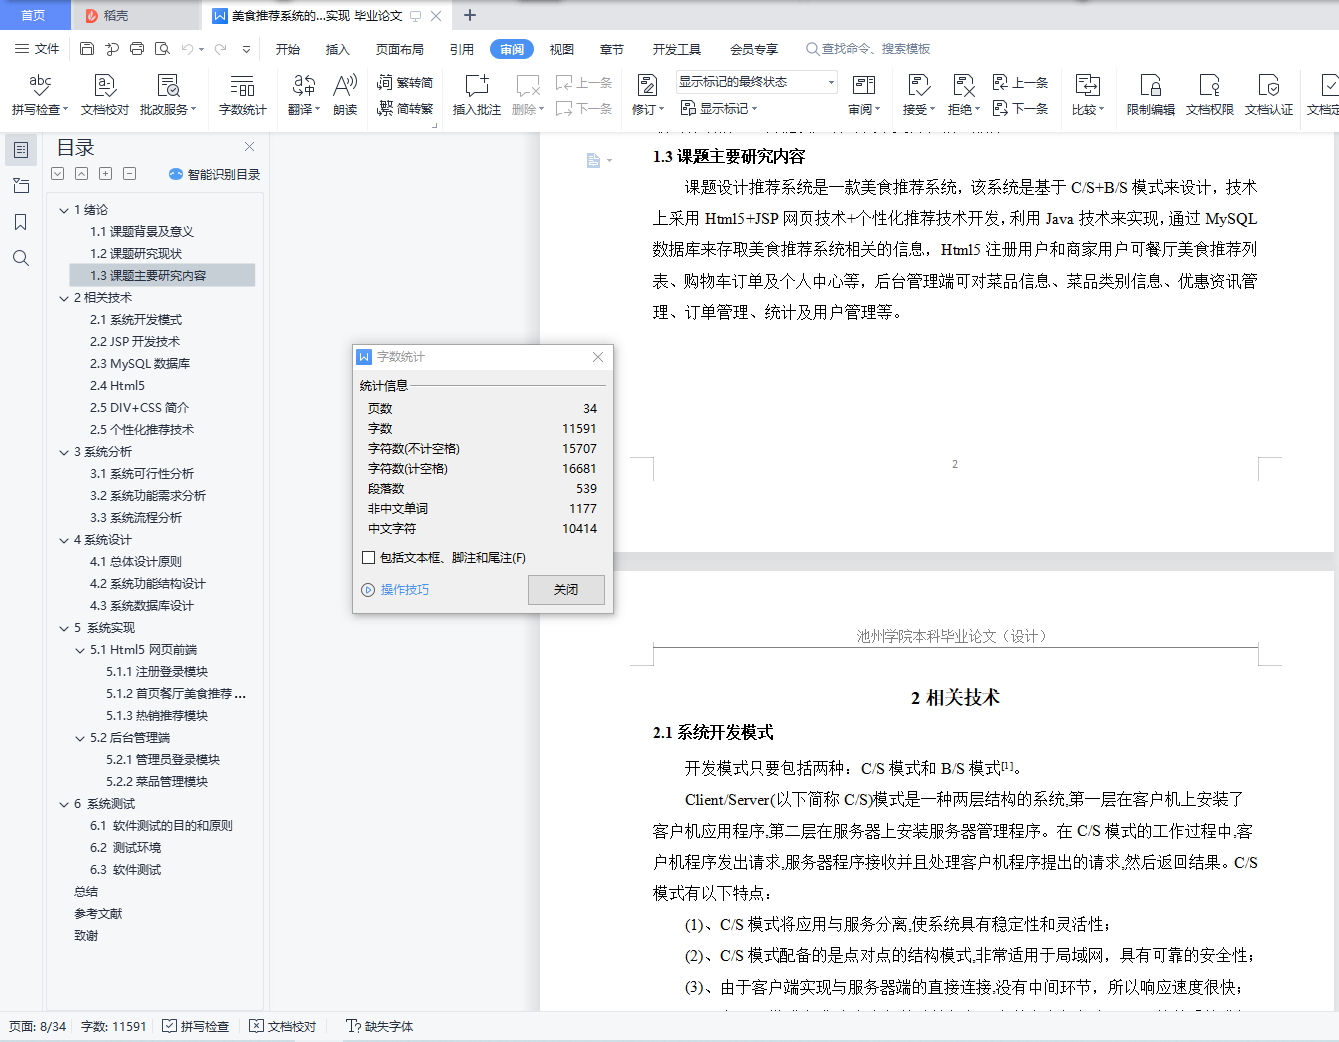Jump to 参考文献 in outline
The image size is (1339, 1042).
click(x=98, y=914)
